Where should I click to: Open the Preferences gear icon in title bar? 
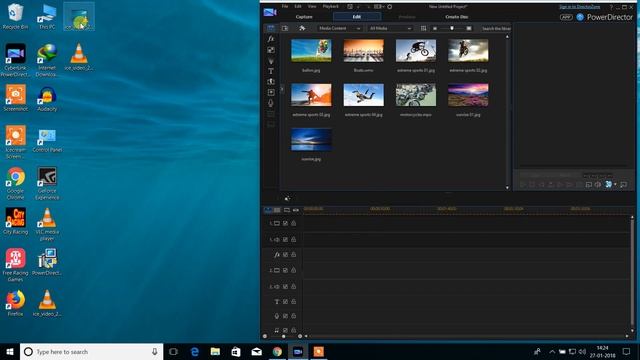[x=389, y=7]
